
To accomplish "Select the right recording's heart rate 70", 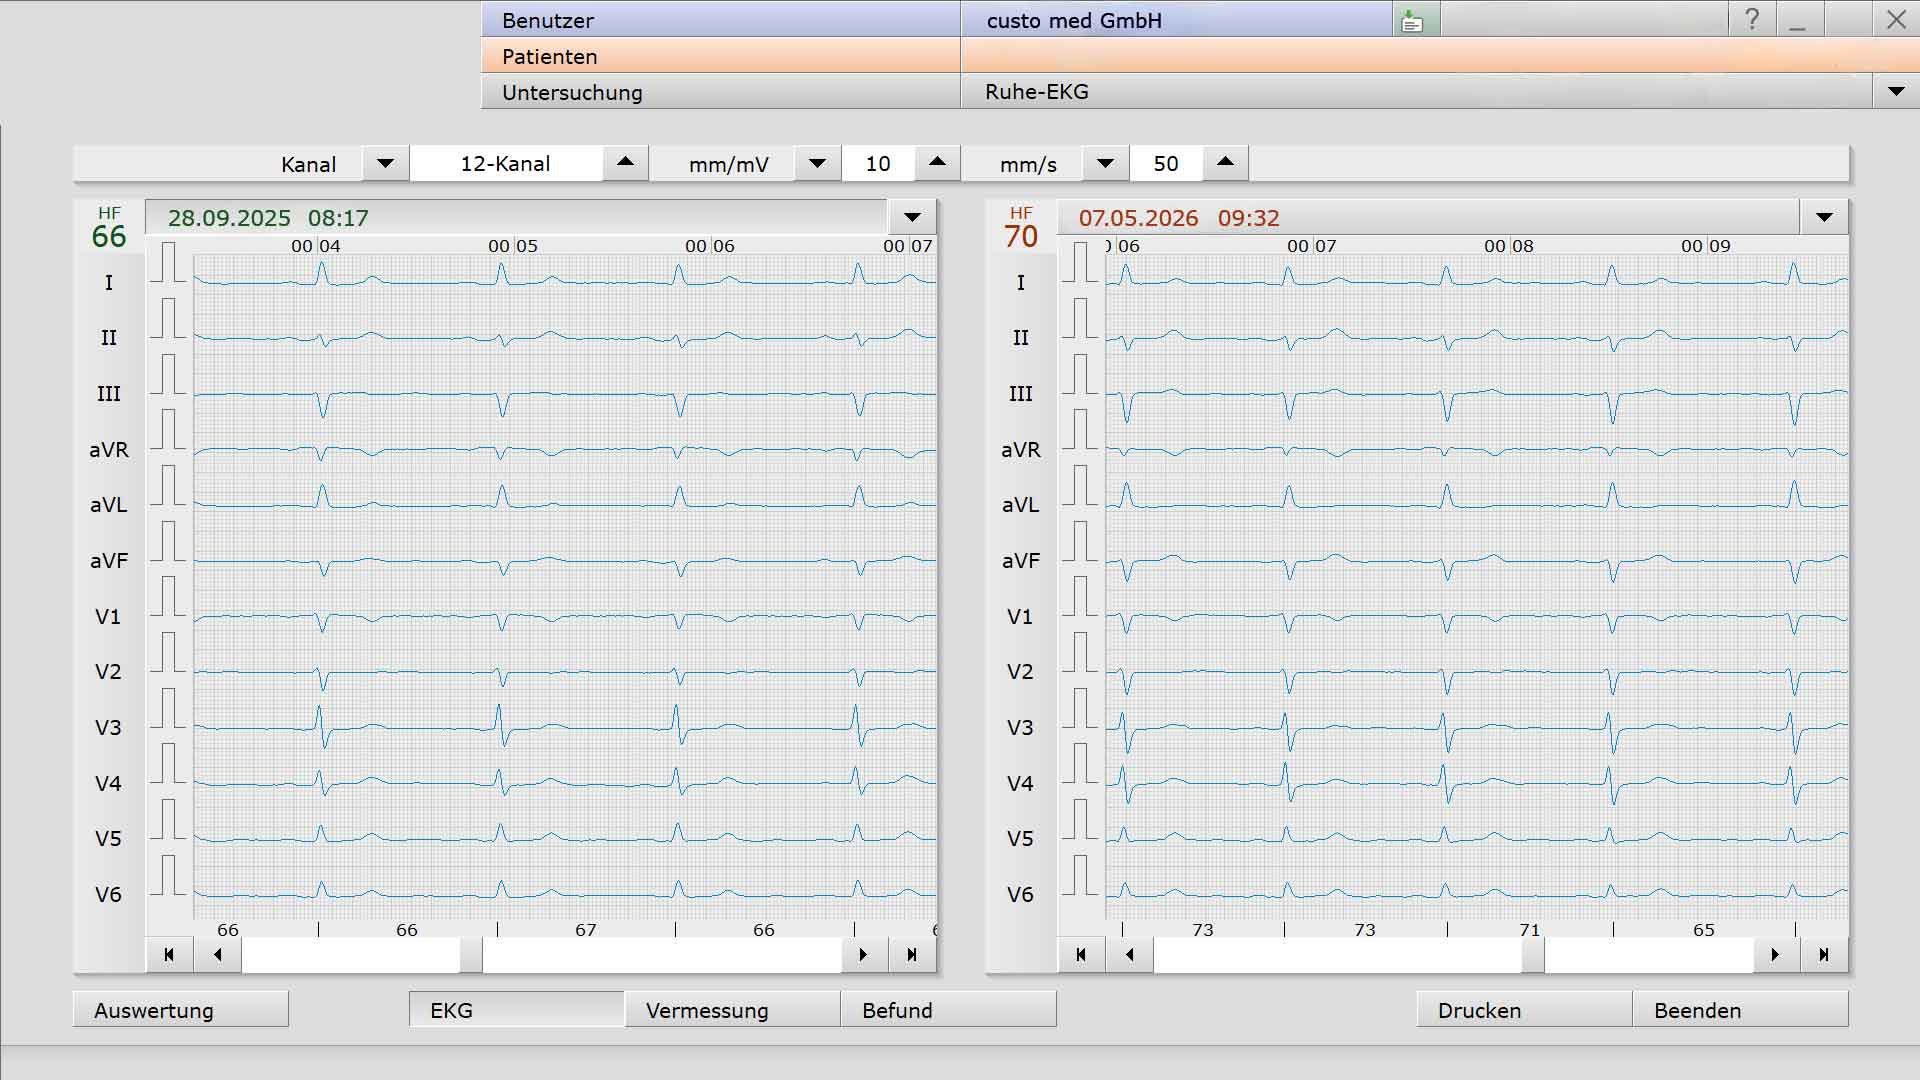I will coord(1021,237).
